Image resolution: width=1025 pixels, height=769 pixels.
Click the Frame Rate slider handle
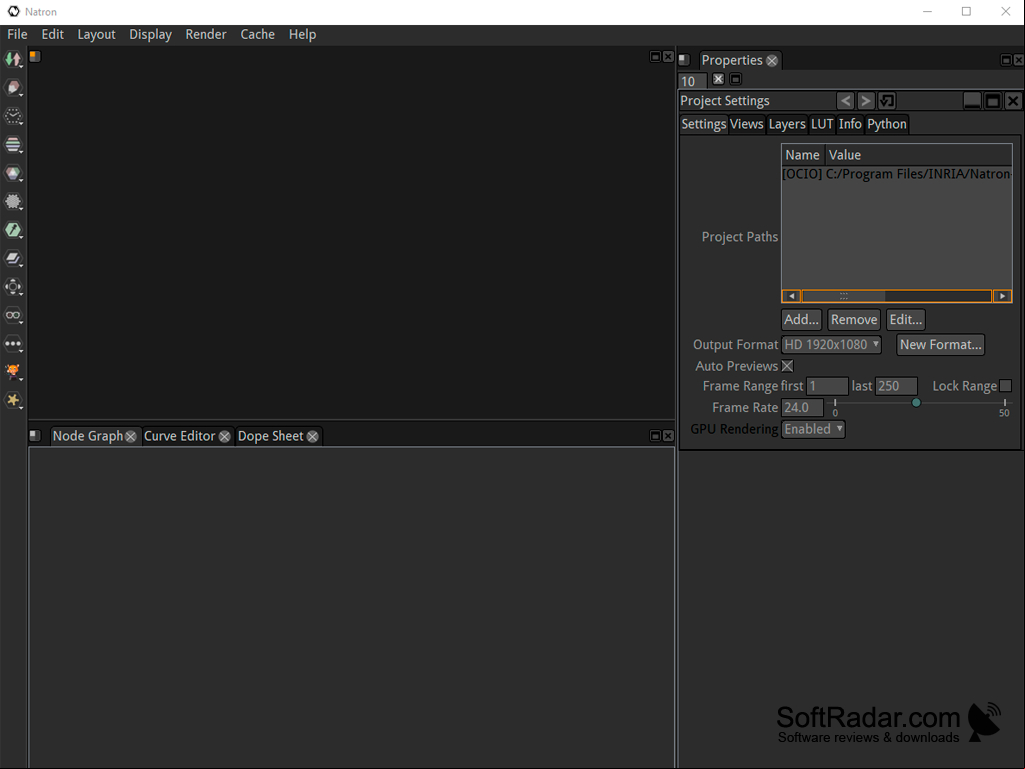point(916,403)
